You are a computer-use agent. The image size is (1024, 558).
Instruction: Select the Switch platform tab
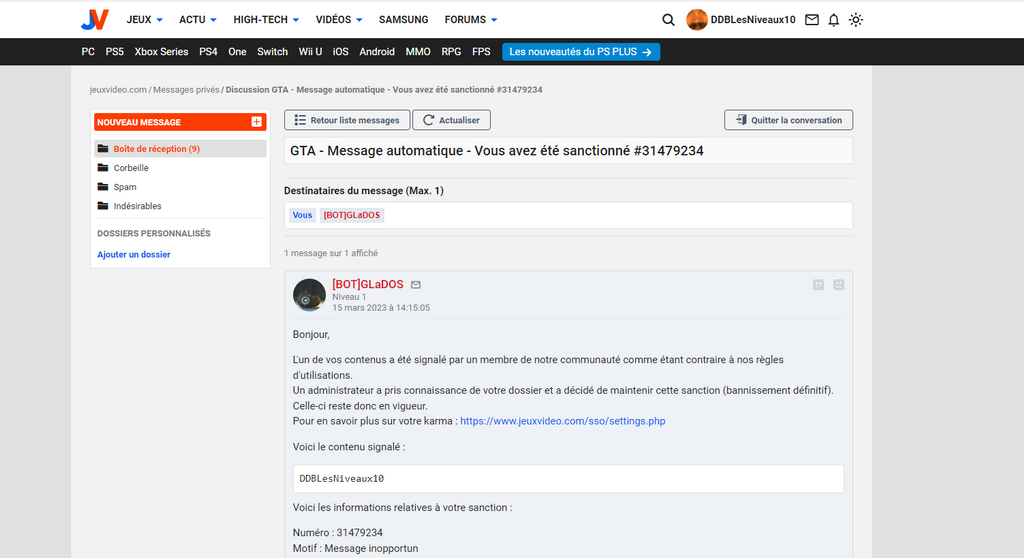pyautogui.click(x=272, y=52)
